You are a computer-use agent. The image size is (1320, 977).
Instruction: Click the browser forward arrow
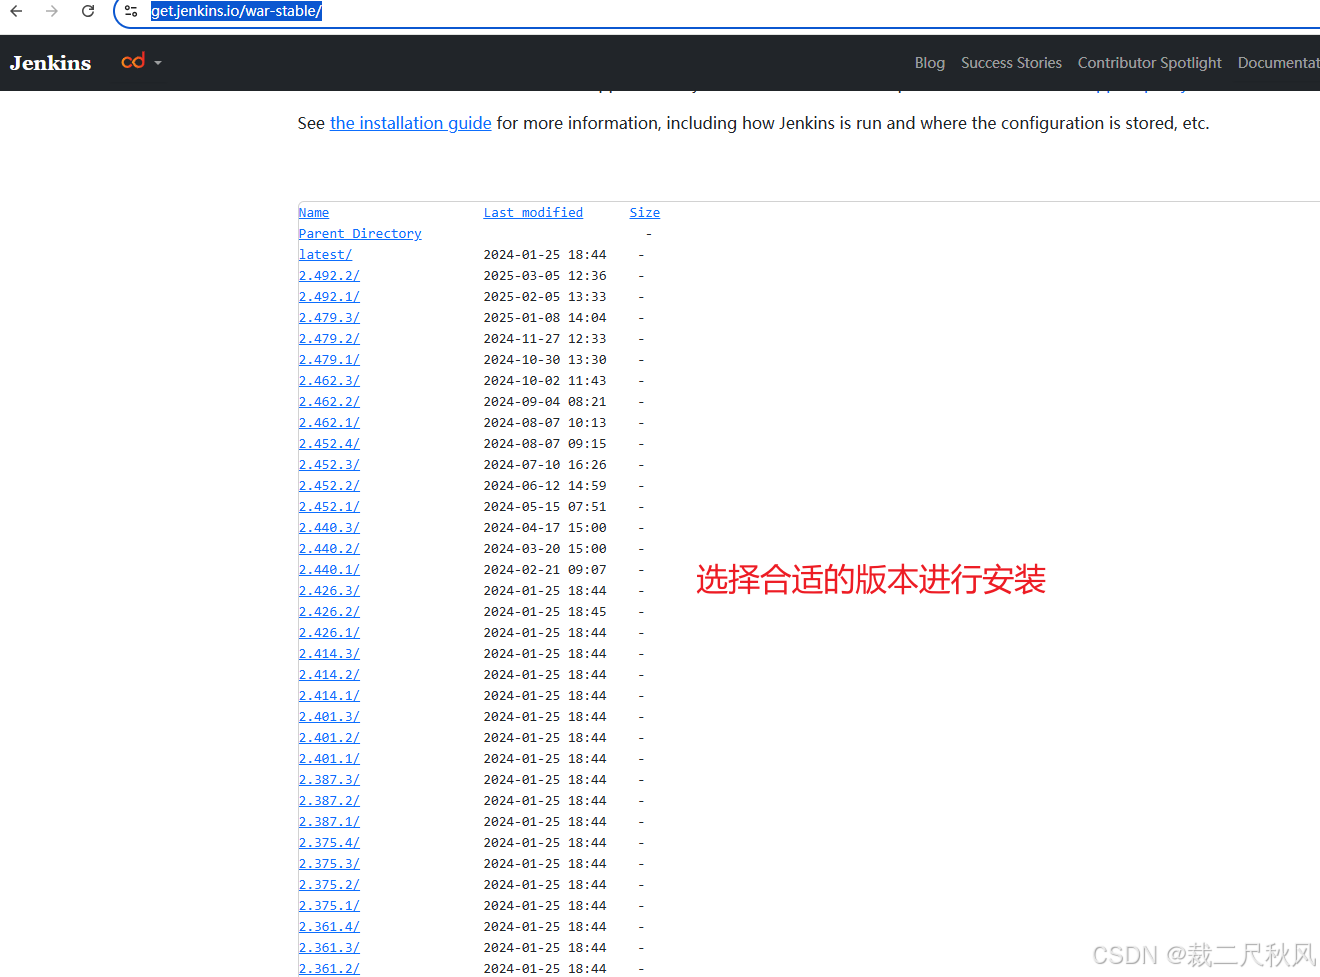tap(52, 11)
